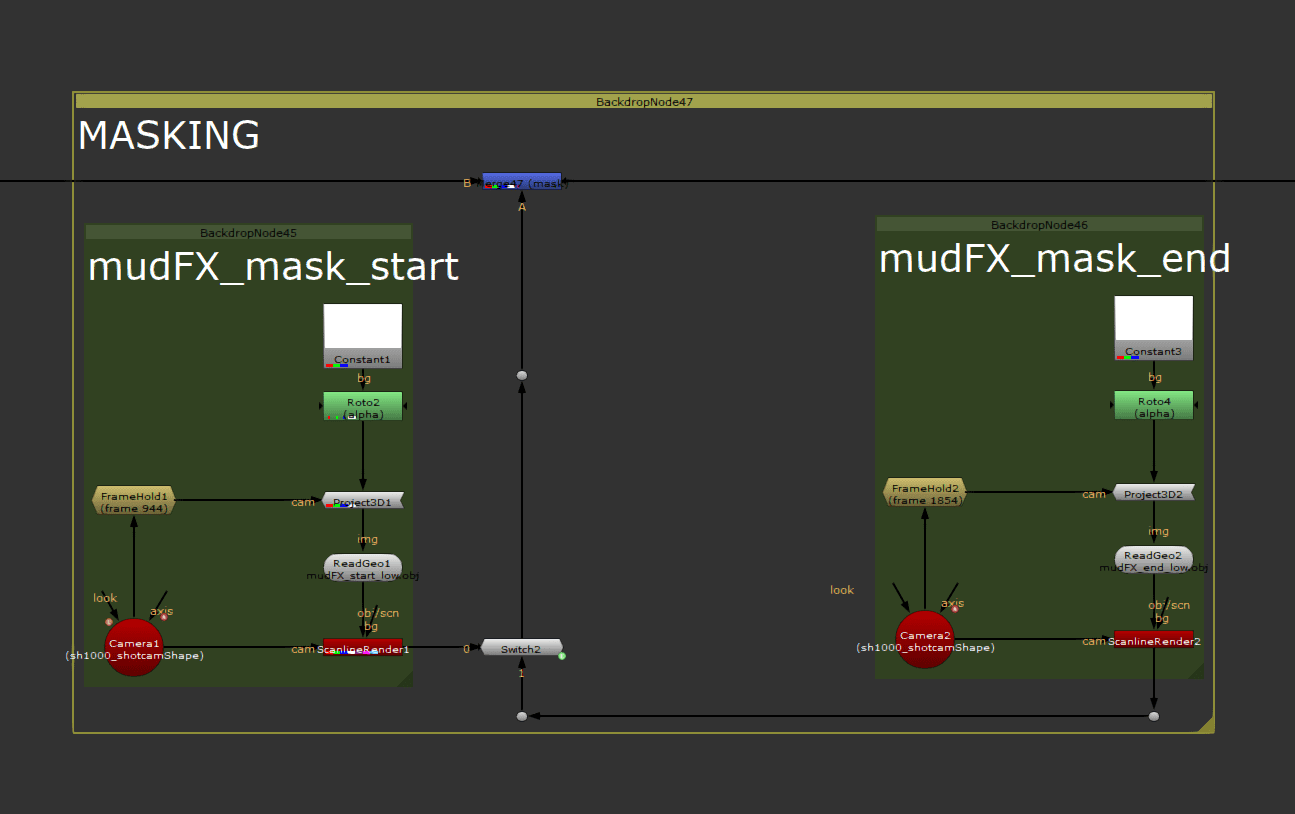Viewport: 1295px width, 814px height.
Task: Open ReadGeo1 loading mudFX_start_low.obj
Action: click(362, 563)
